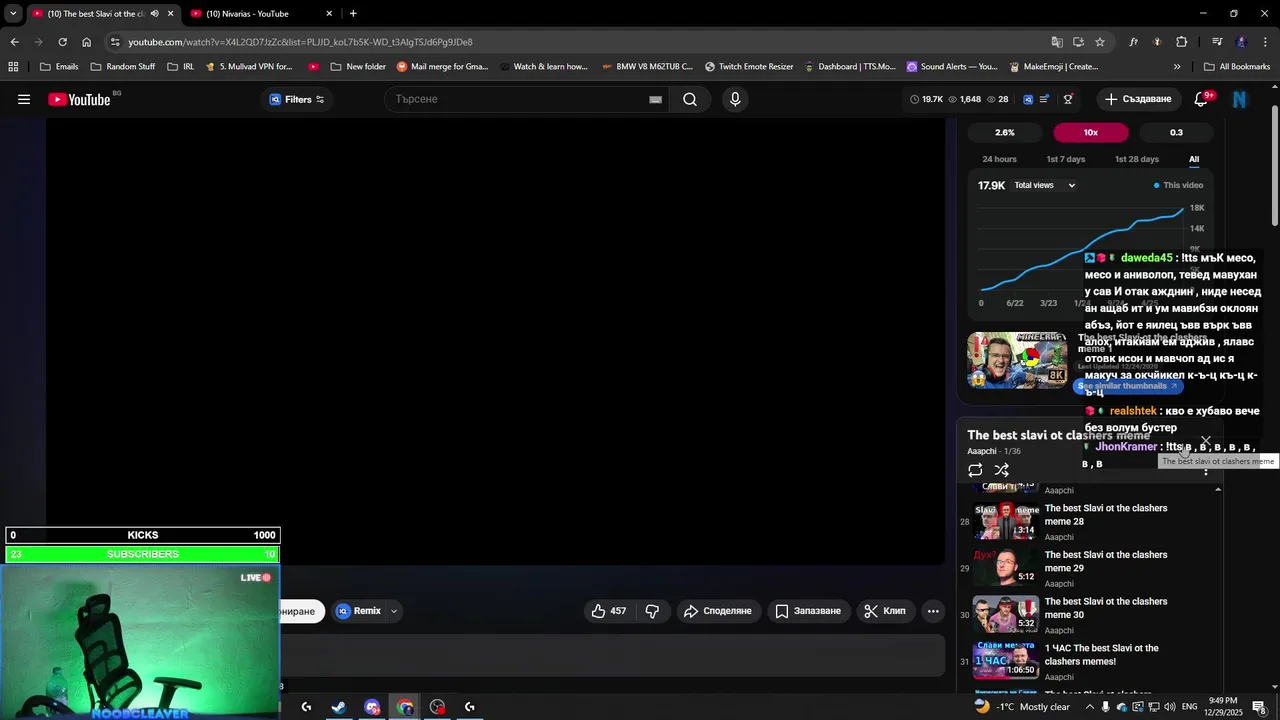Open the on-screen keyboard icon in search
The height and width of the screenshot is (720, 1280).
(655, 99)
